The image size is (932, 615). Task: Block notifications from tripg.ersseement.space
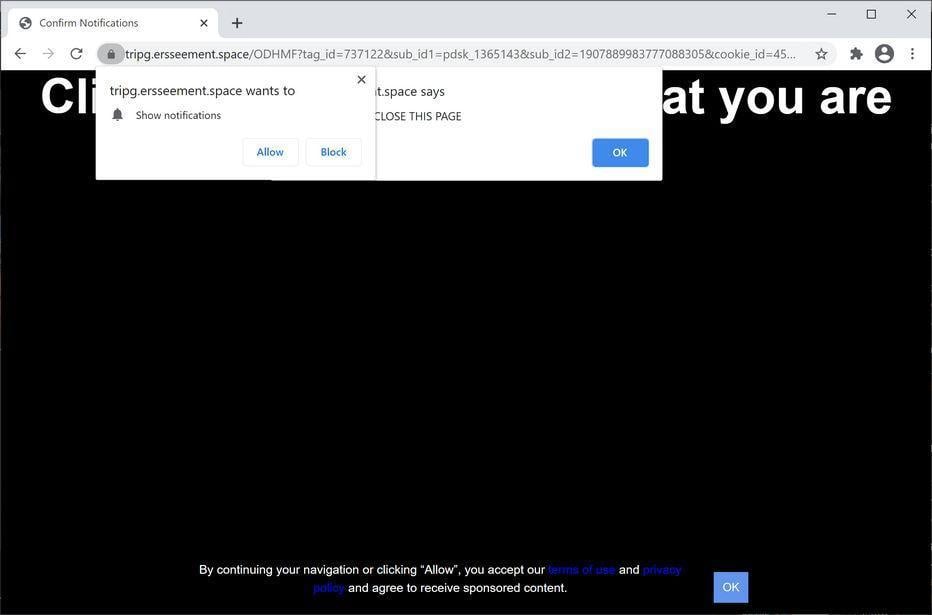(x=333, y=152)
